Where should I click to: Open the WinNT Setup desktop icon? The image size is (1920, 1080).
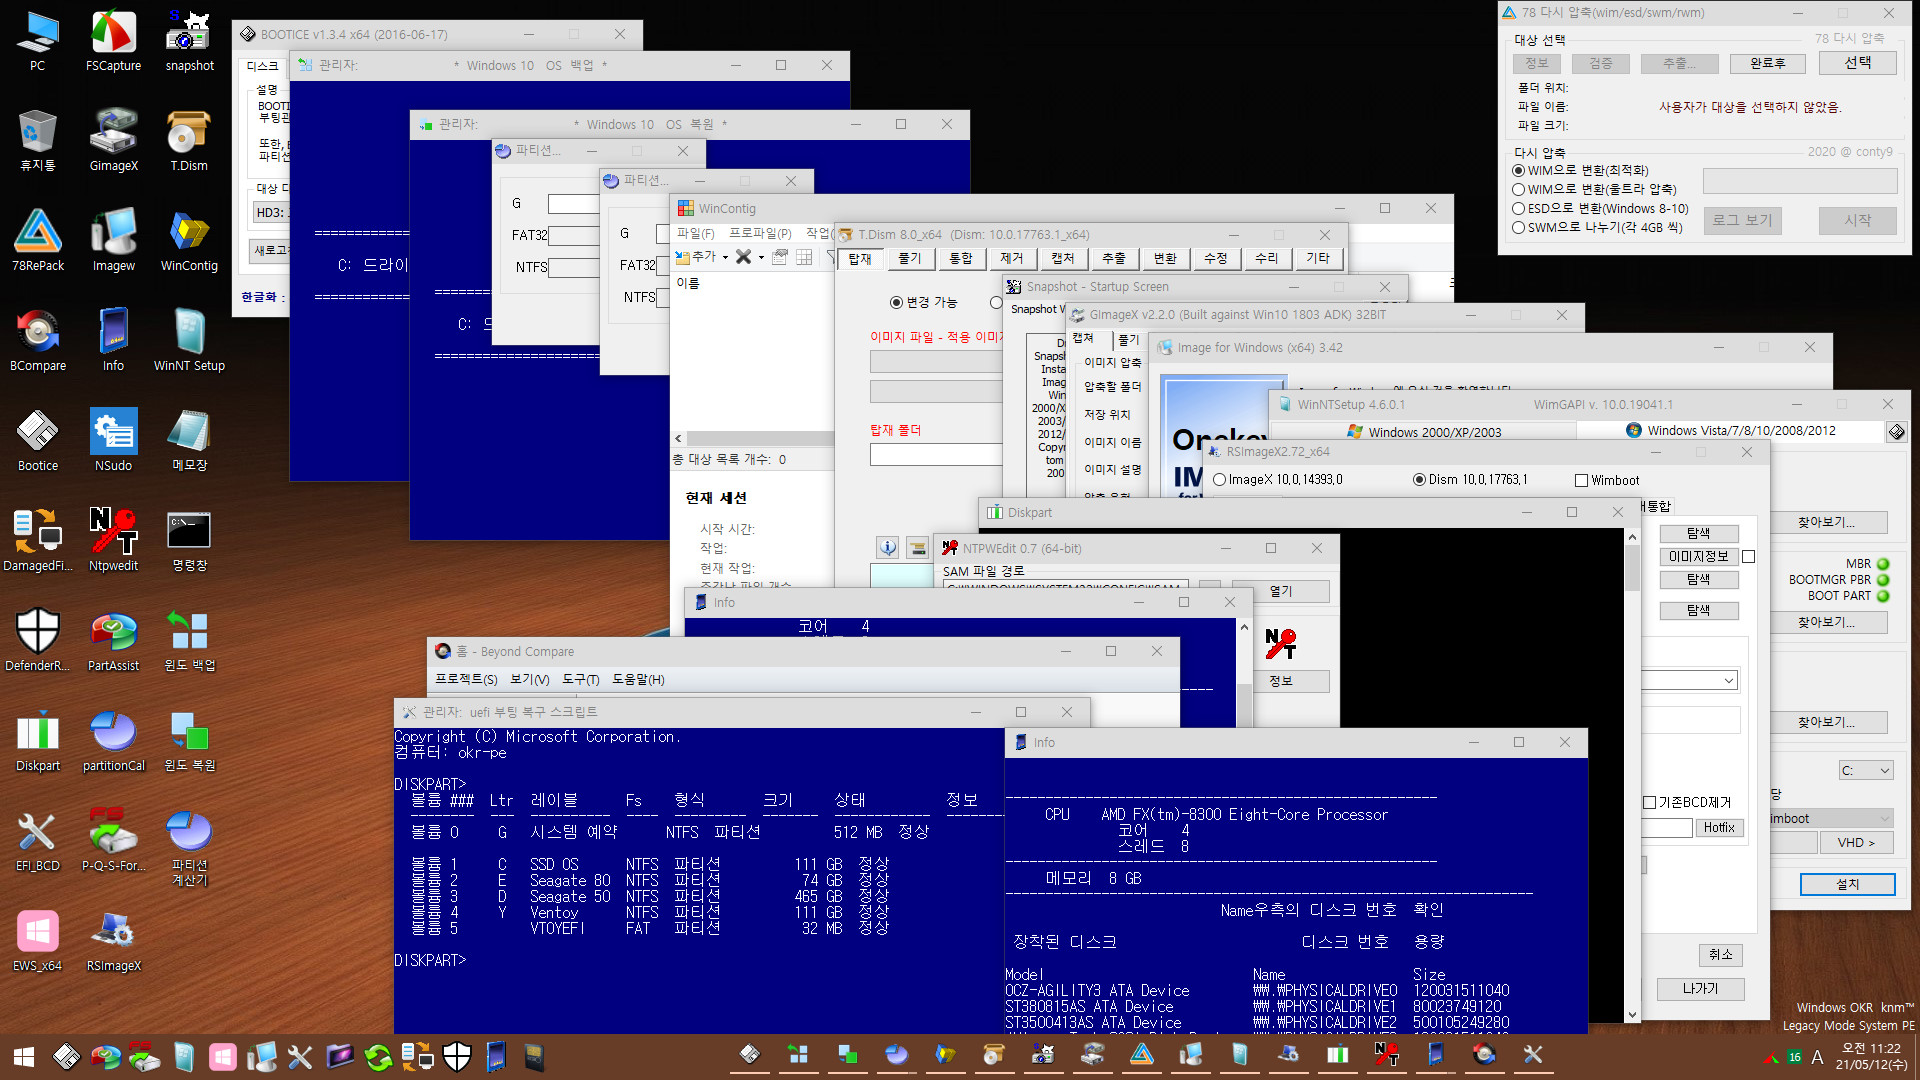189,342
